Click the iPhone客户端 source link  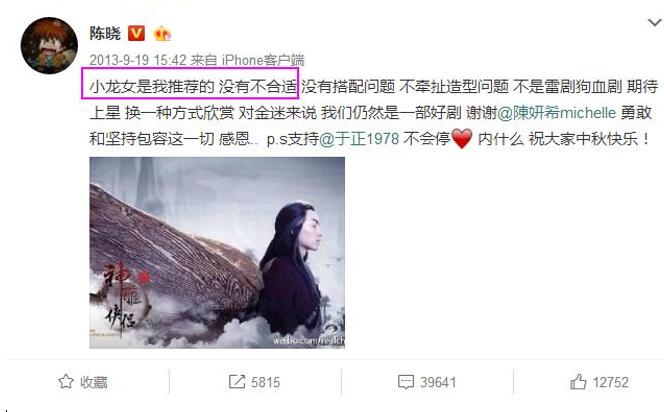pyautogui.click(x=263, y=60)
